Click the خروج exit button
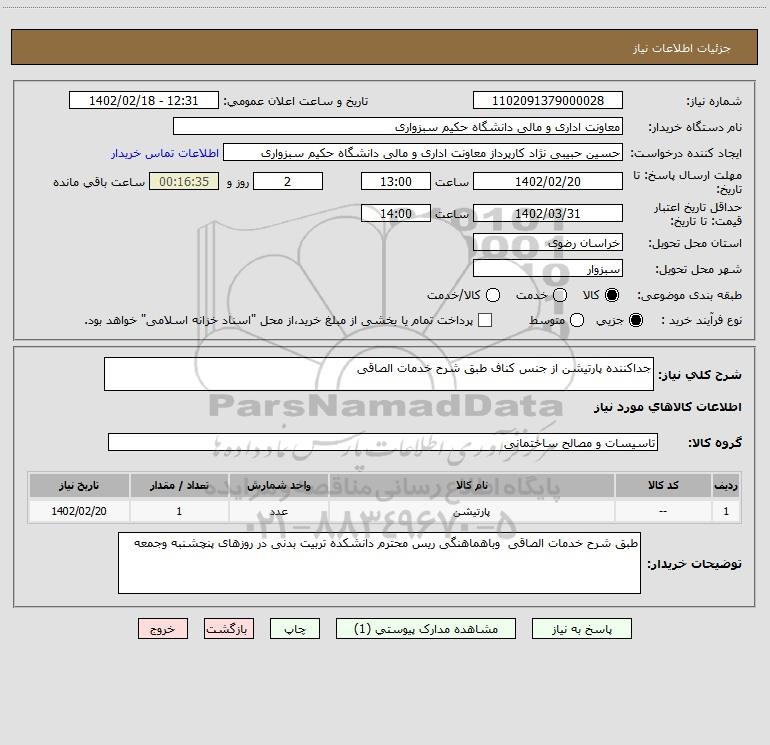The image size is (770, 745). pyautogui.click(x=163, y=629)
